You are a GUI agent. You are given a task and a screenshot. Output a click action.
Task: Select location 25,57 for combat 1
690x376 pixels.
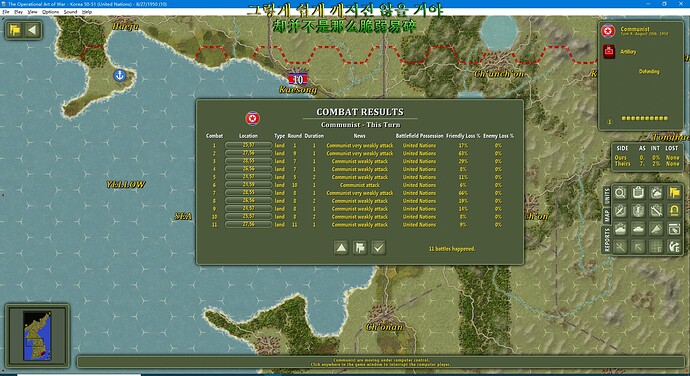pos(248,145)
